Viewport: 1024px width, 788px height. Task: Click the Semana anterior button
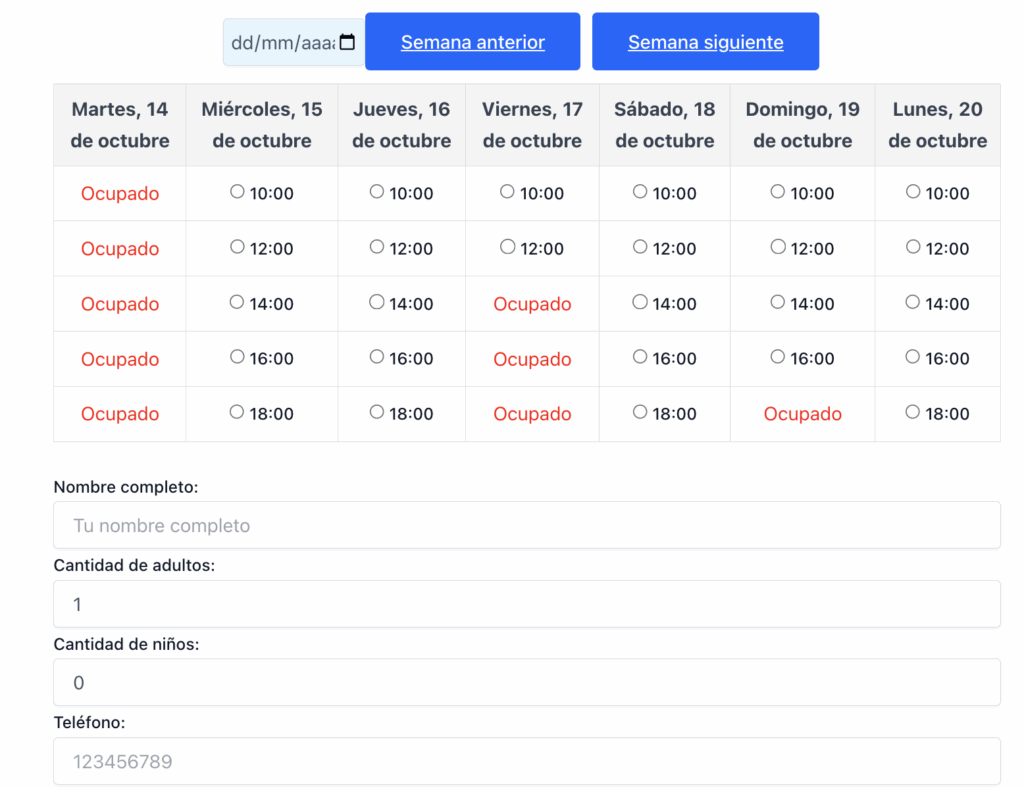coord(472,42)
